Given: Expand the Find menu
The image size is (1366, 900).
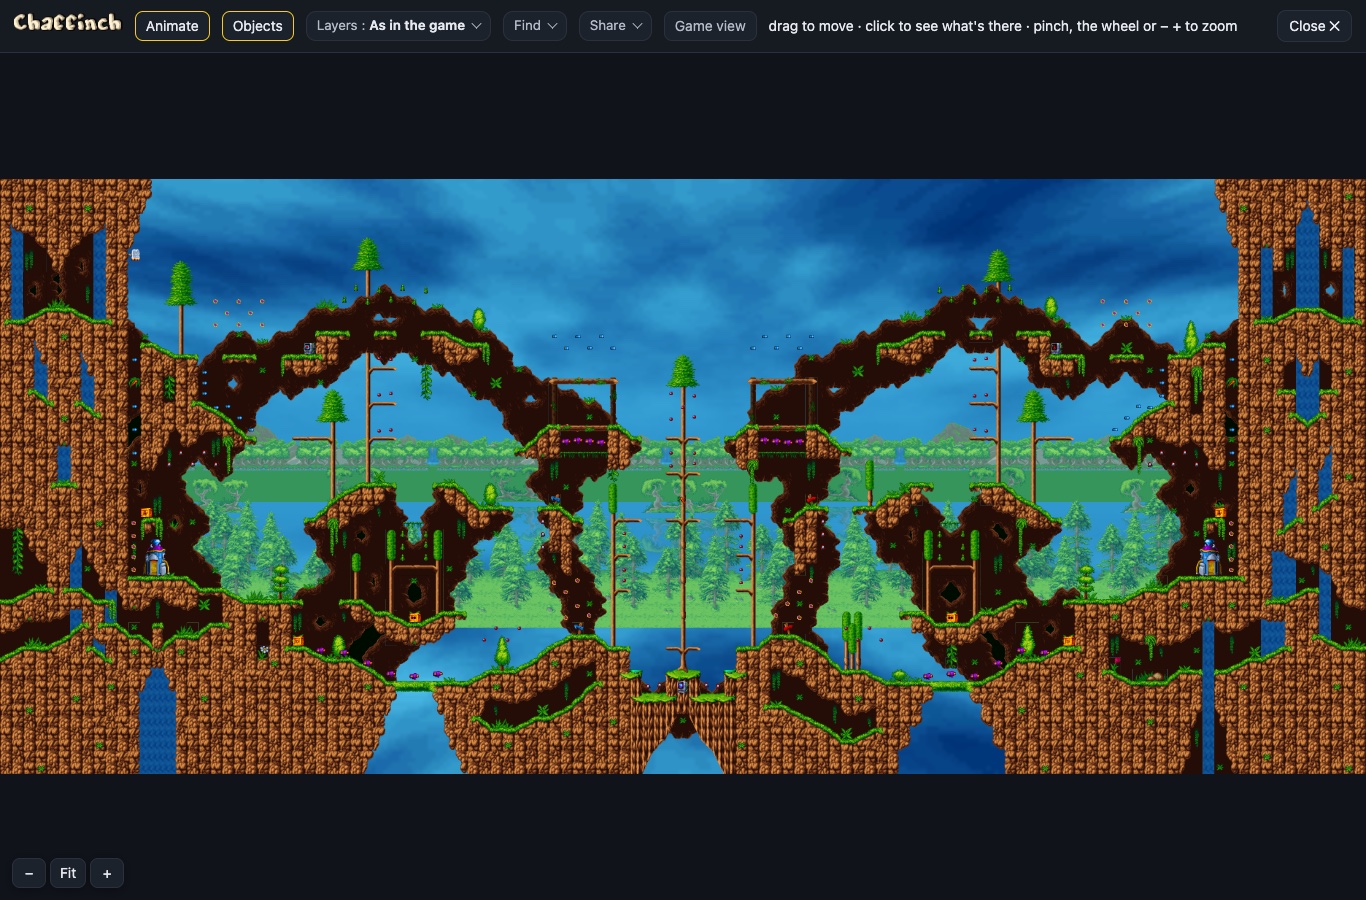Looking at the screenshot, I should point(535,26).
